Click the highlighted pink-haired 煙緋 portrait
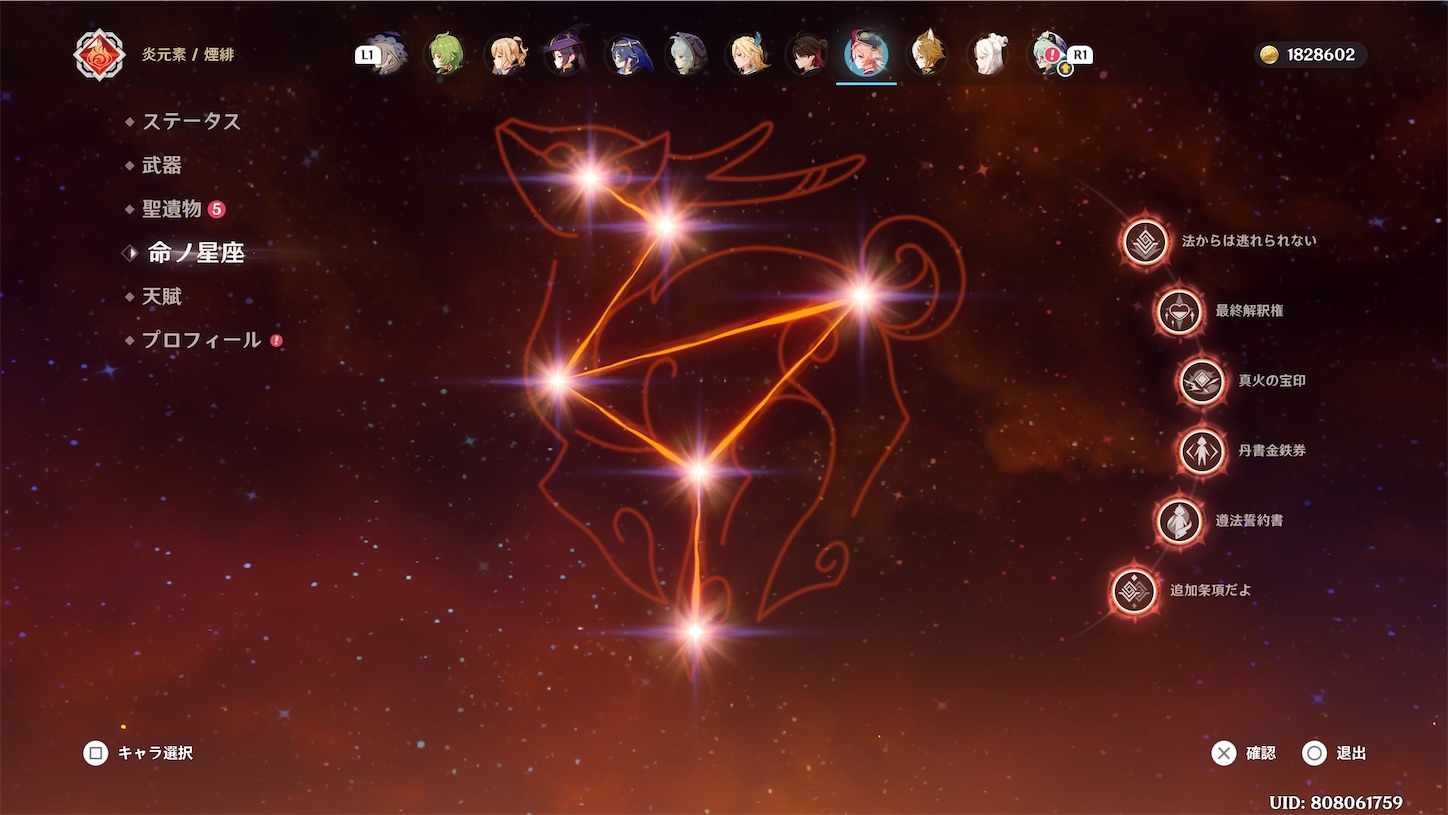1448x815 pixels. [866, 54]
